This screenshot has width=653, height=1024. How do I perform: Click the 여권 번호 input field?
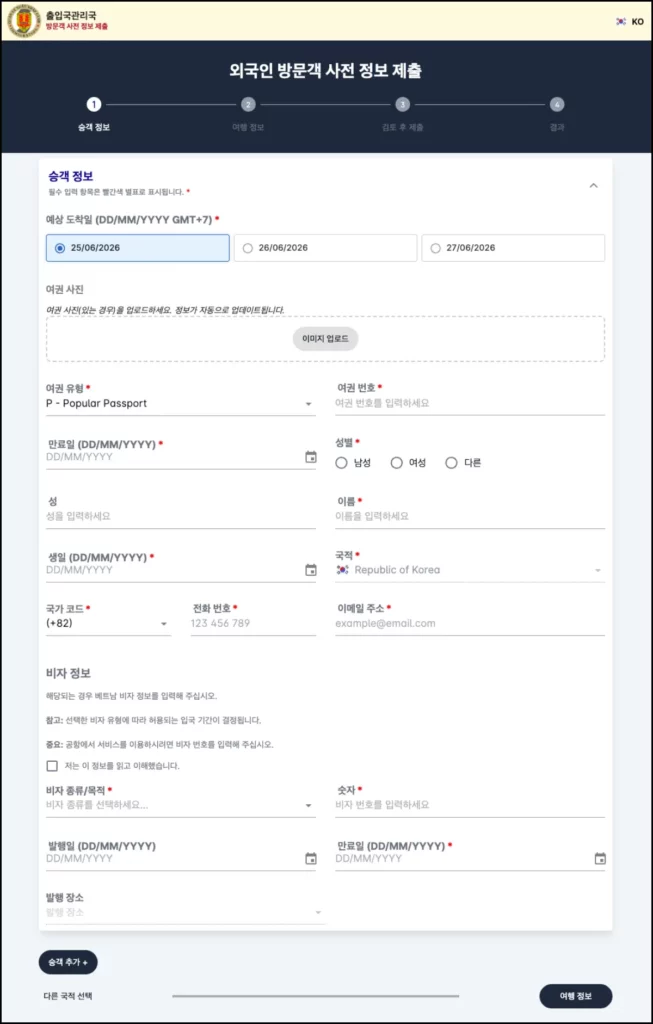click(x=470, y=404)
